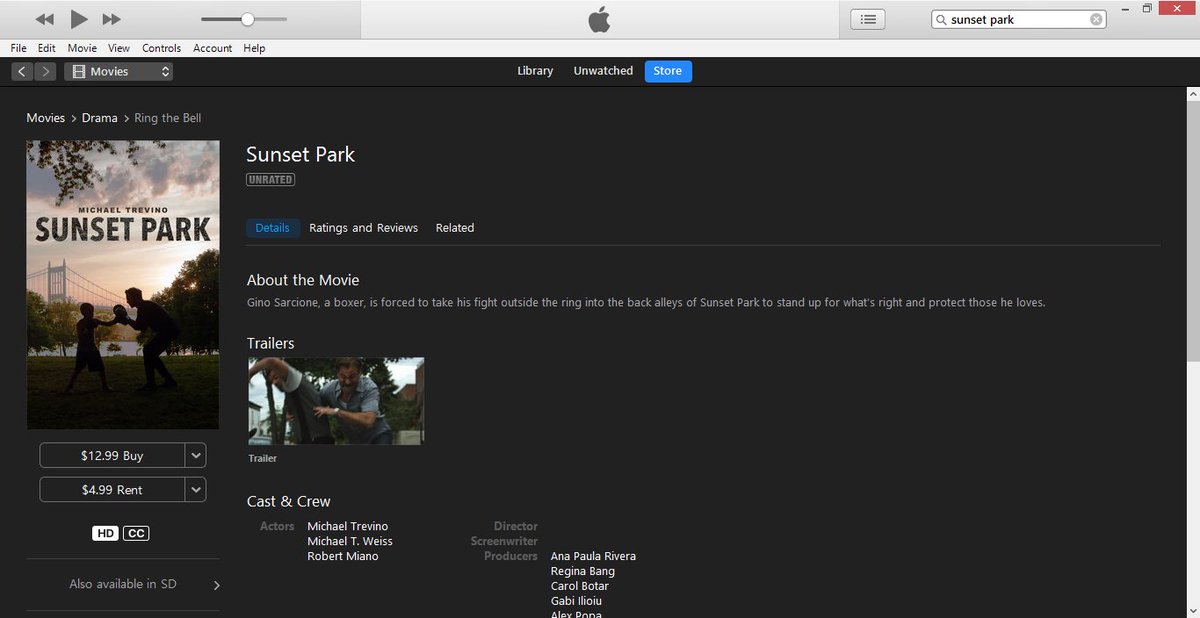Screen dimensions: 1200x618
Task: Adjust the volume slider knob
Action: [x=248, y=19]
